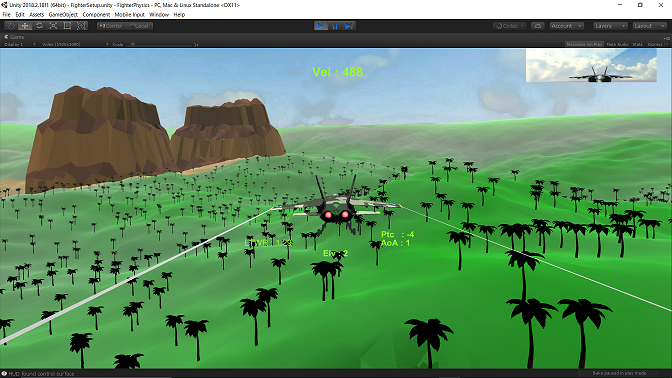The width and height of the screenshot is (672, 378).
Task: Open the Mobile Input menu
Action: pyautogui.click(x=129, y=15)
